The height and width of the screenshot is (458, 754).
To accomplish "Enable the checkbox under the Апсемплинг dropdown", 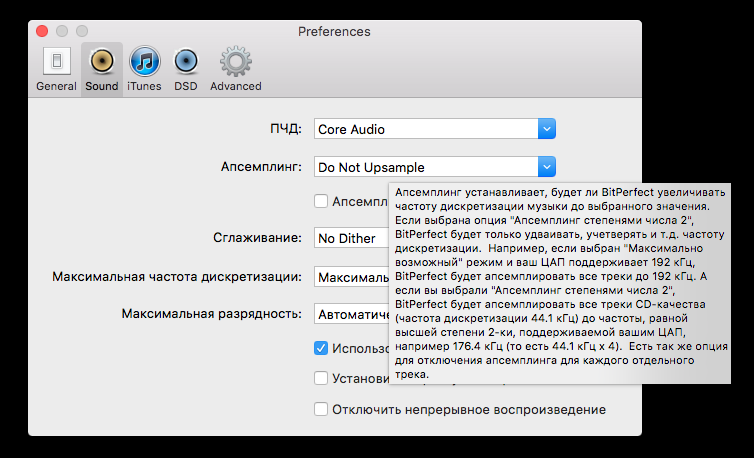I will click(321, 201).
